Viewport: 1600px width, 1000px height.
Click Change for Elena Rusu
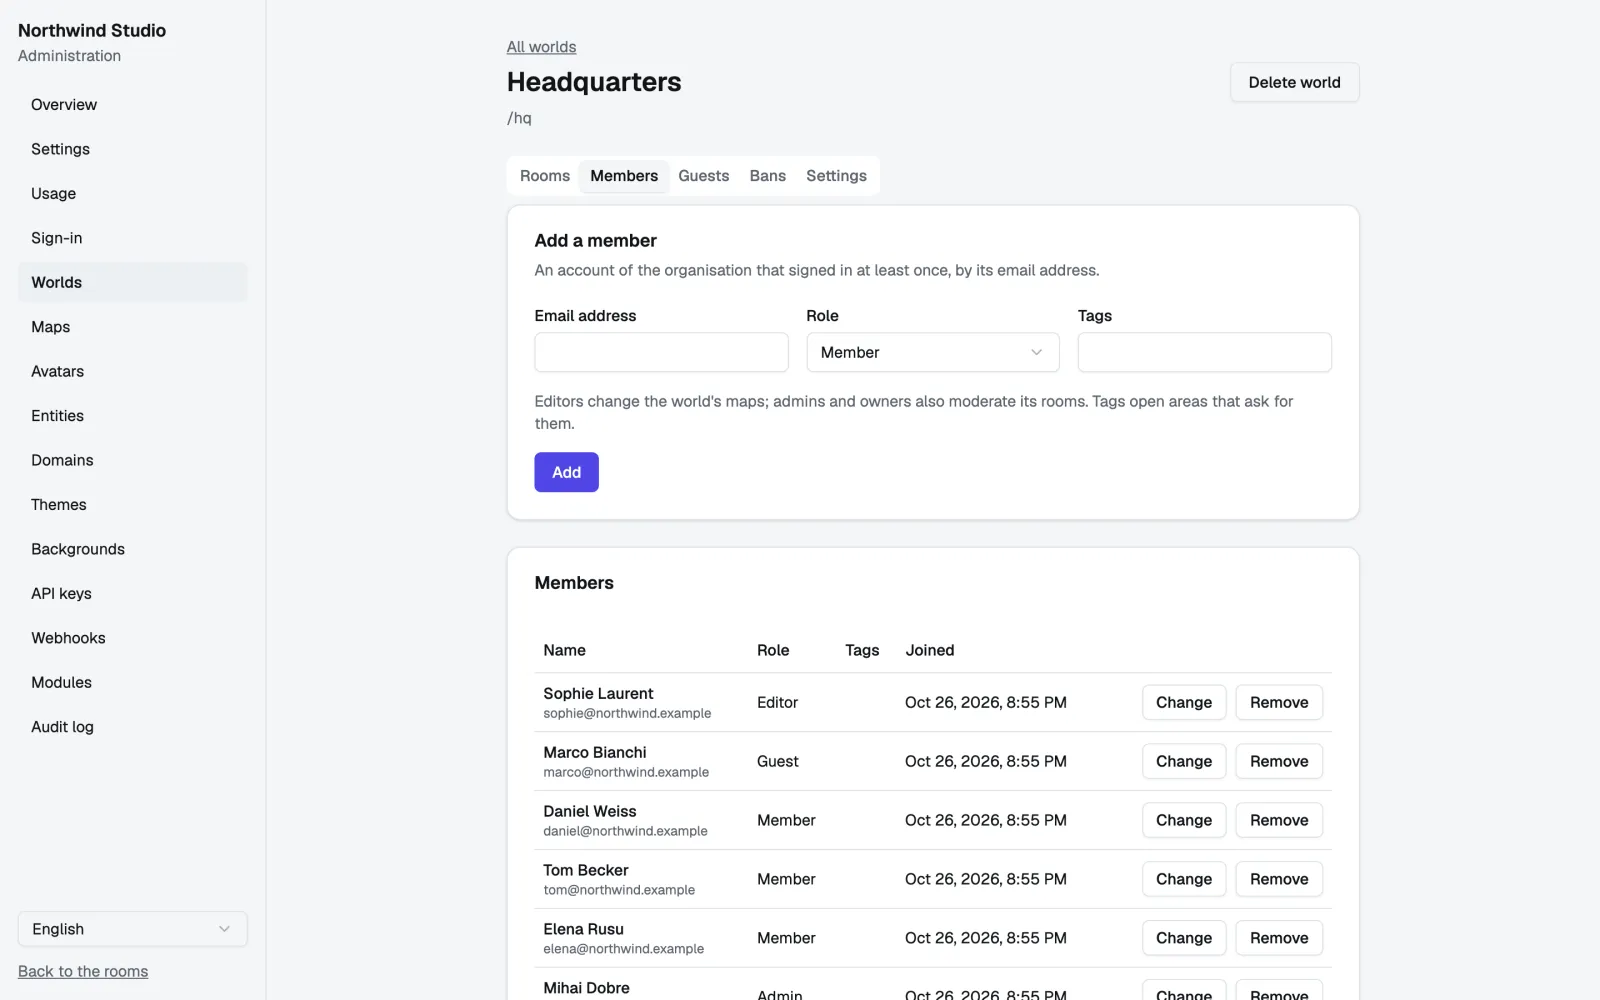coord(1184,938)
